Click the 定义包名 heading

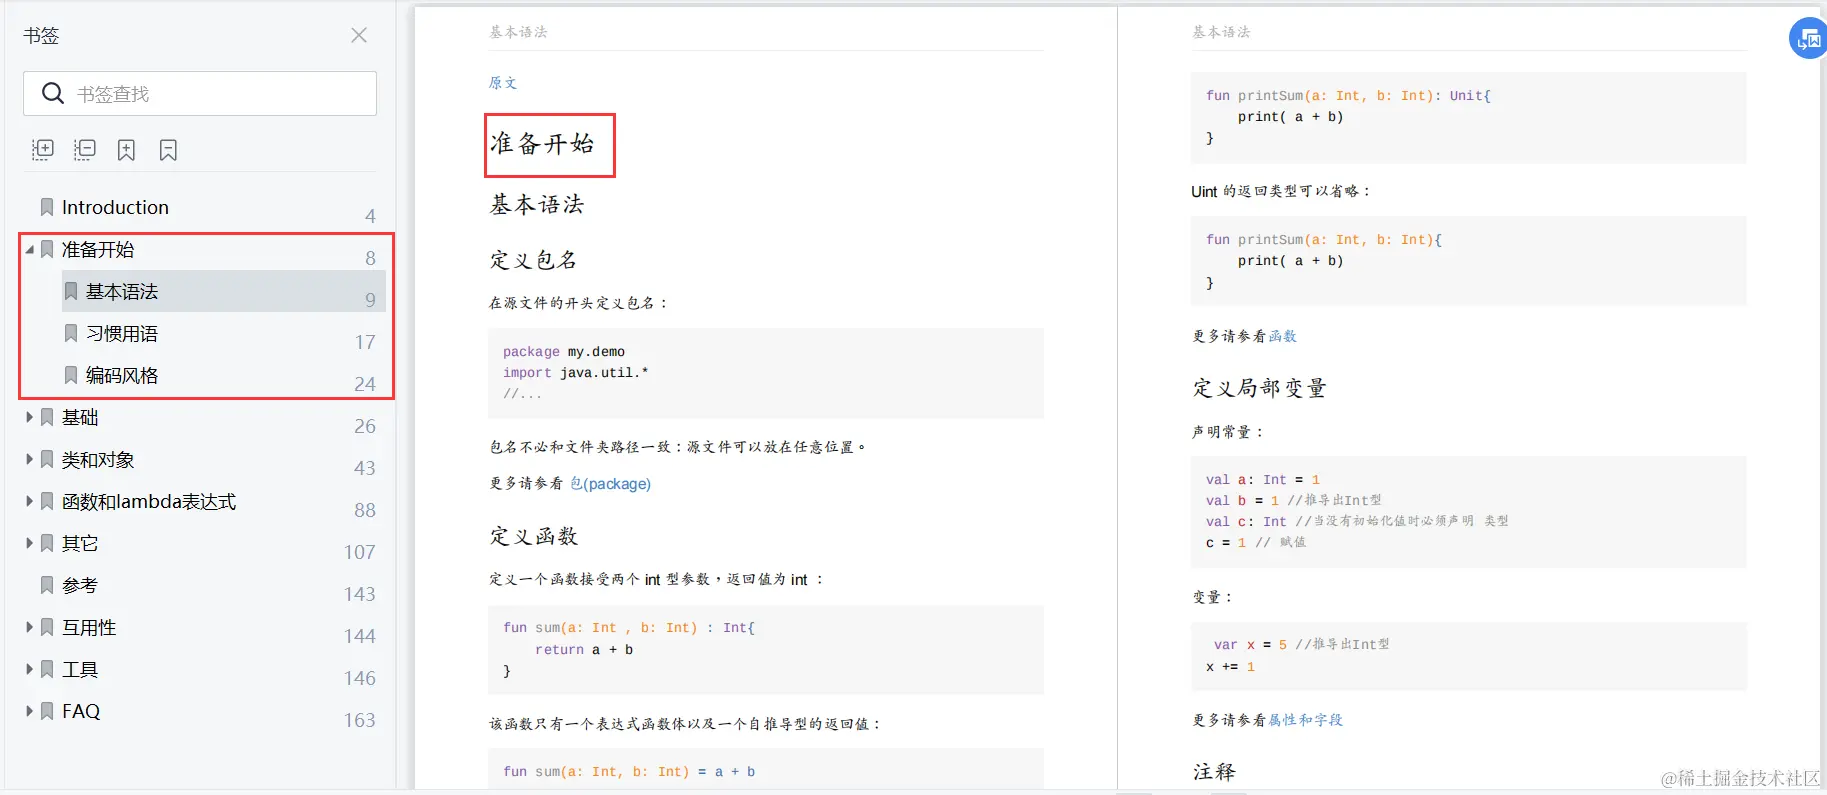pos(534,260)
